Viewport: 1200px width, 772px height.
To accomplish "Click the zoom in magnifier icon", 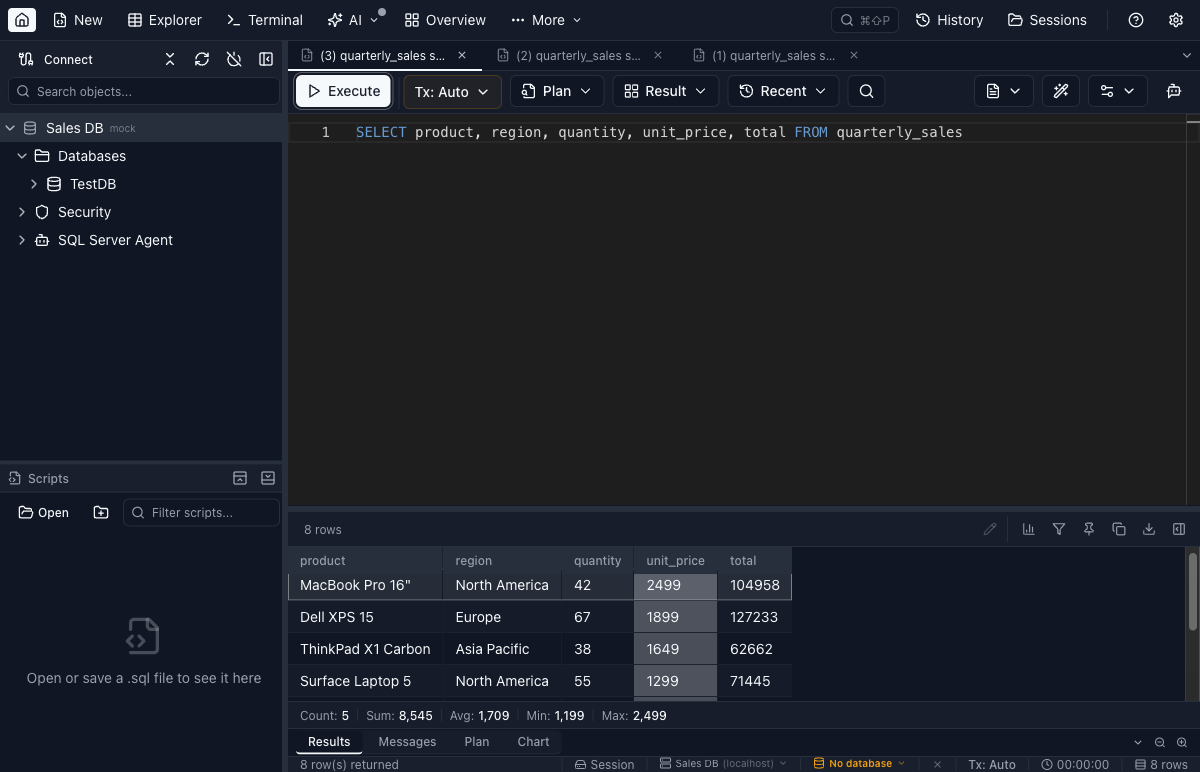I will [x=1182, y=742].
